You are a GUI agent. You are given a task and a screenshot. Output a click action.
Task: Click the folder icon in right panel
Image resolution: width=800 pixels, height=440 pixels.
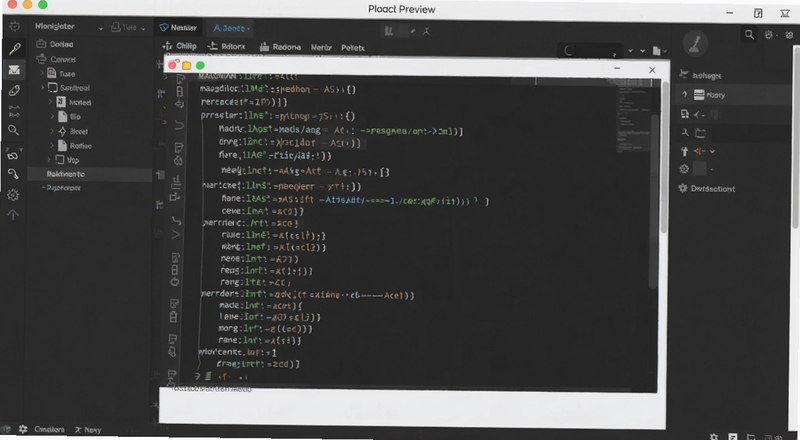click(701, 133)
